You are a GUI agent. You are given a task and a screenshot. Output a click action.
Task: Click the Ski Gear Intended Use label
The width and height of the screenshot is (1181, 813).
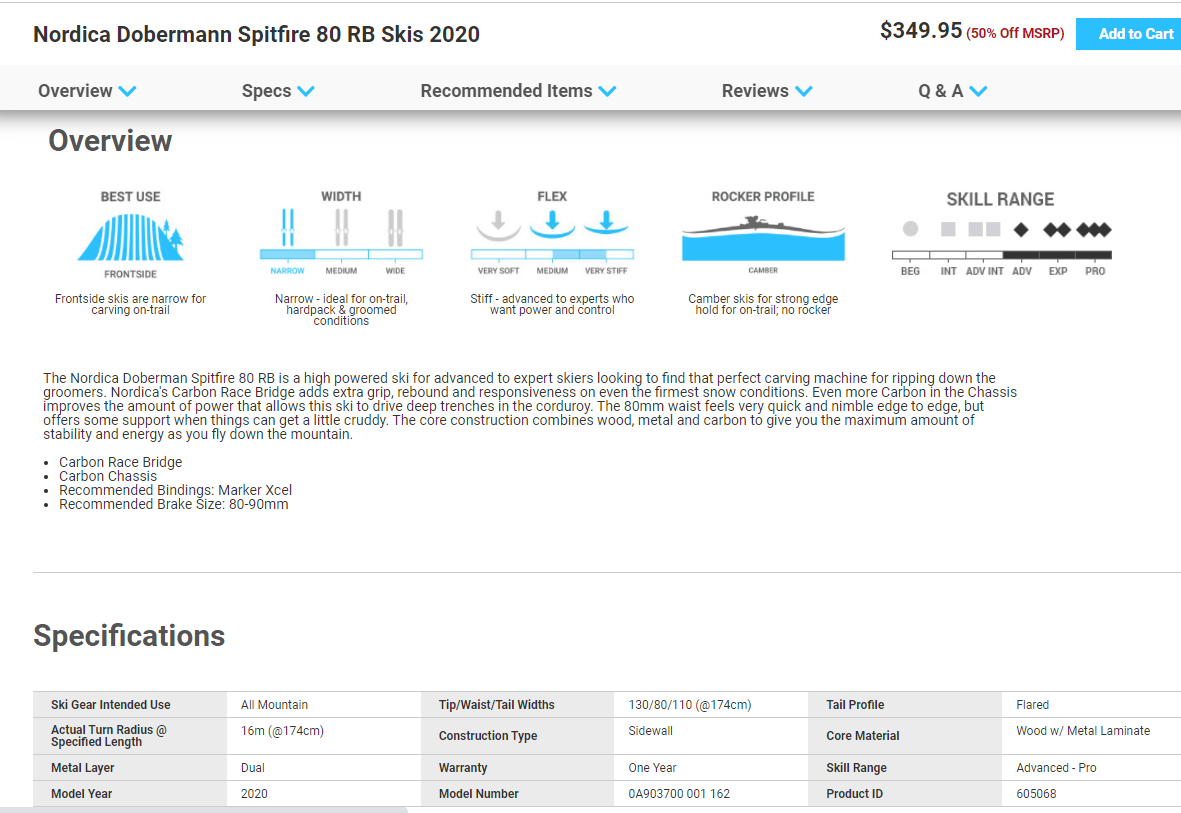tap(111, 704)
